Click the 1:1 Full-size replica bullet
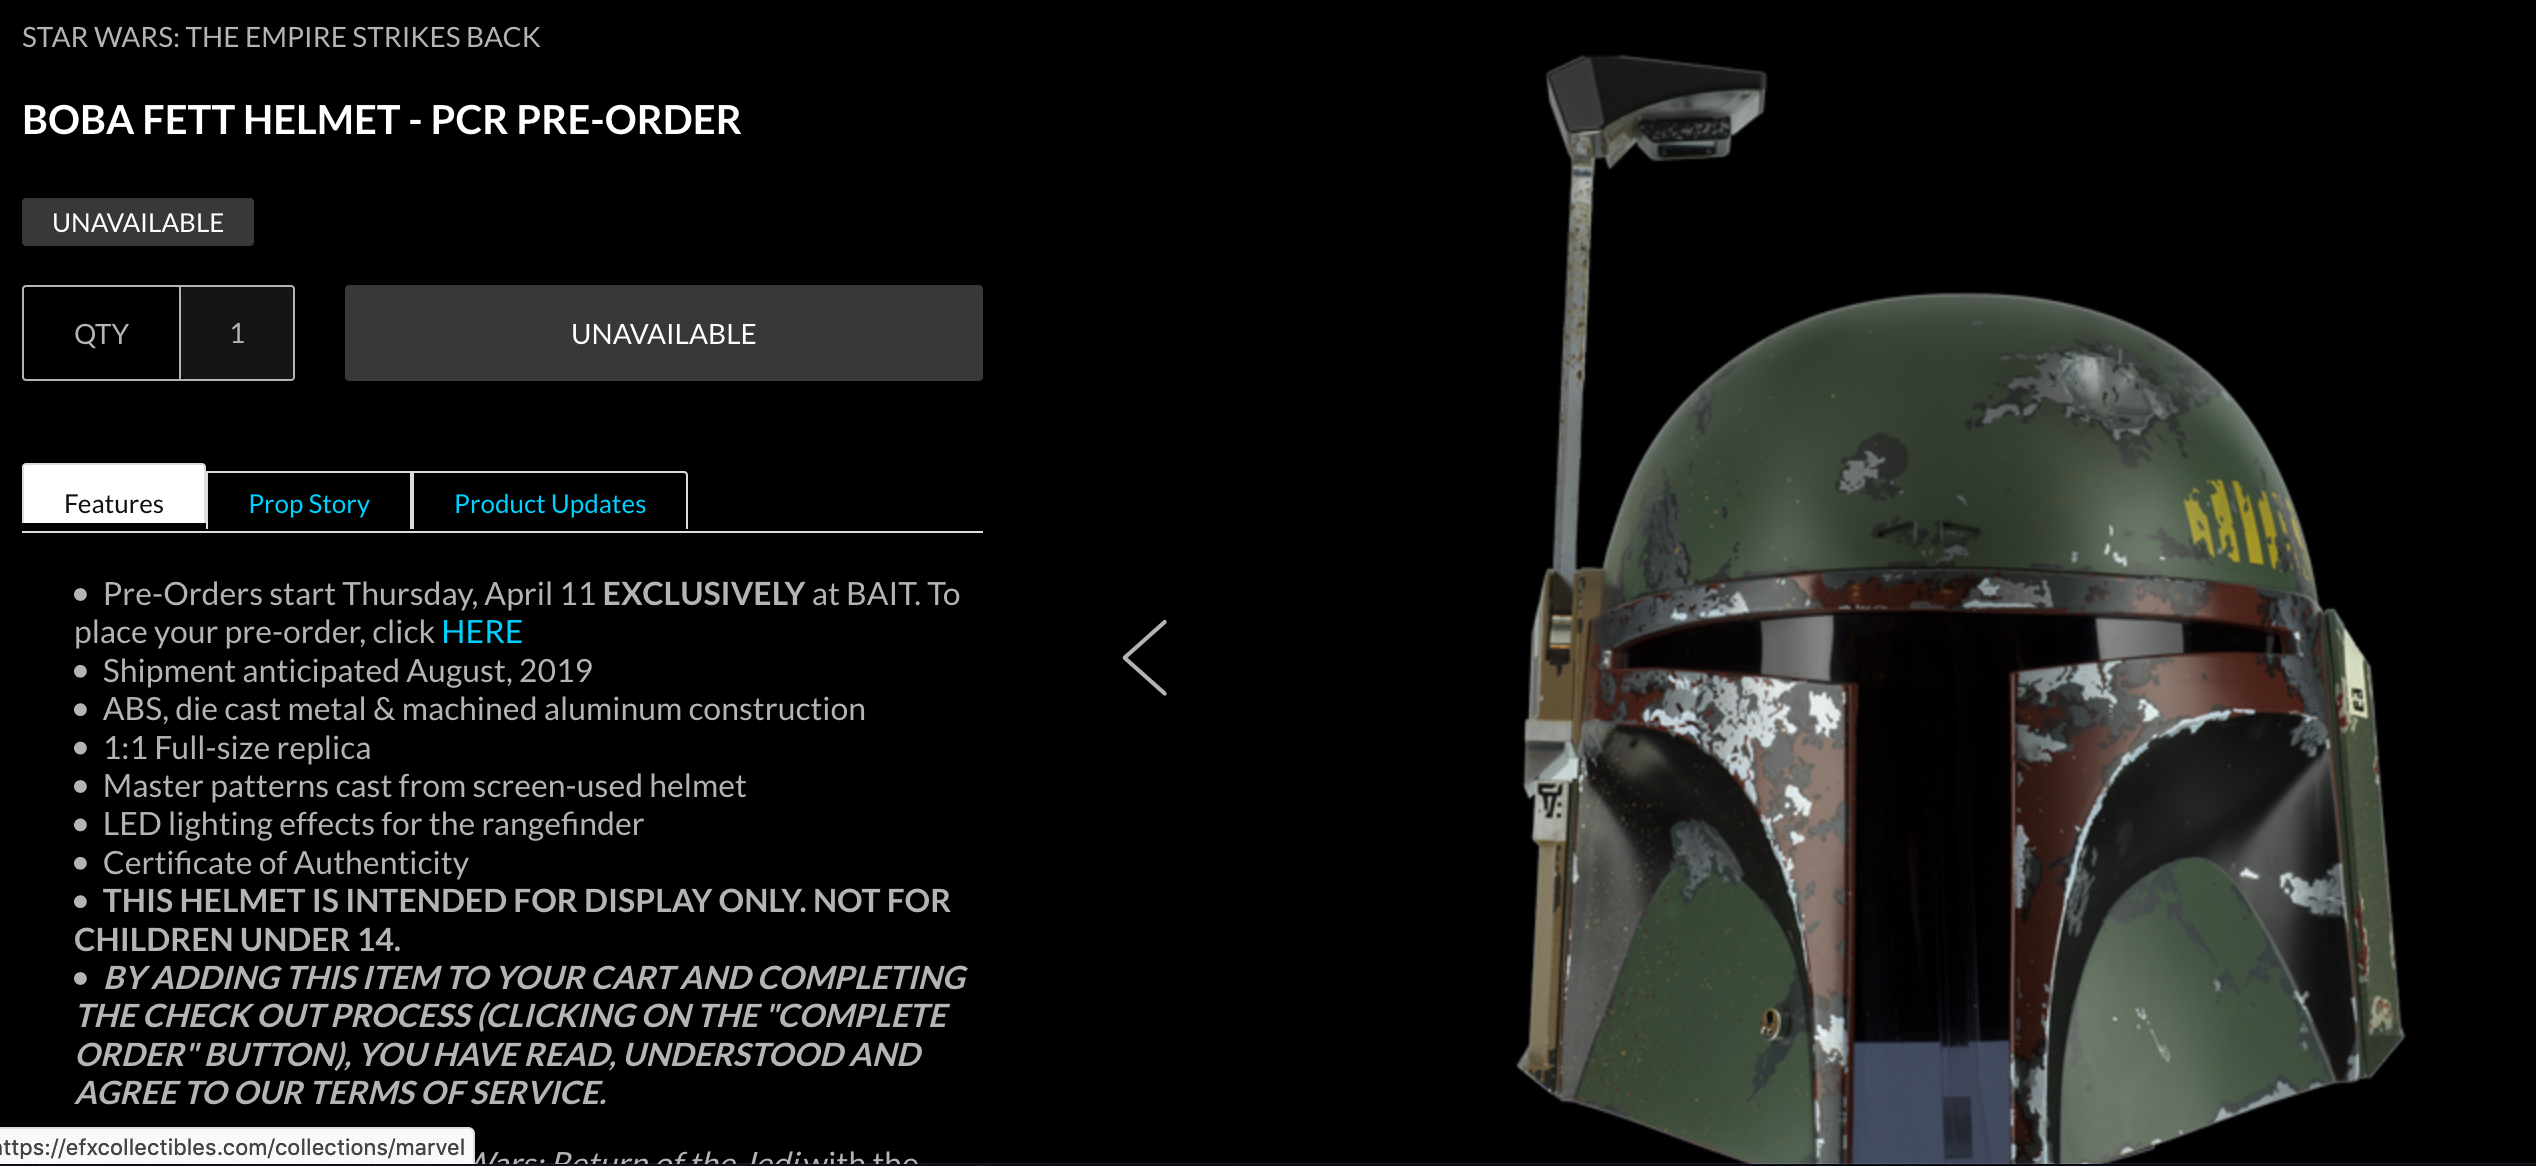 pyautogui.click(x=237, y=748)
